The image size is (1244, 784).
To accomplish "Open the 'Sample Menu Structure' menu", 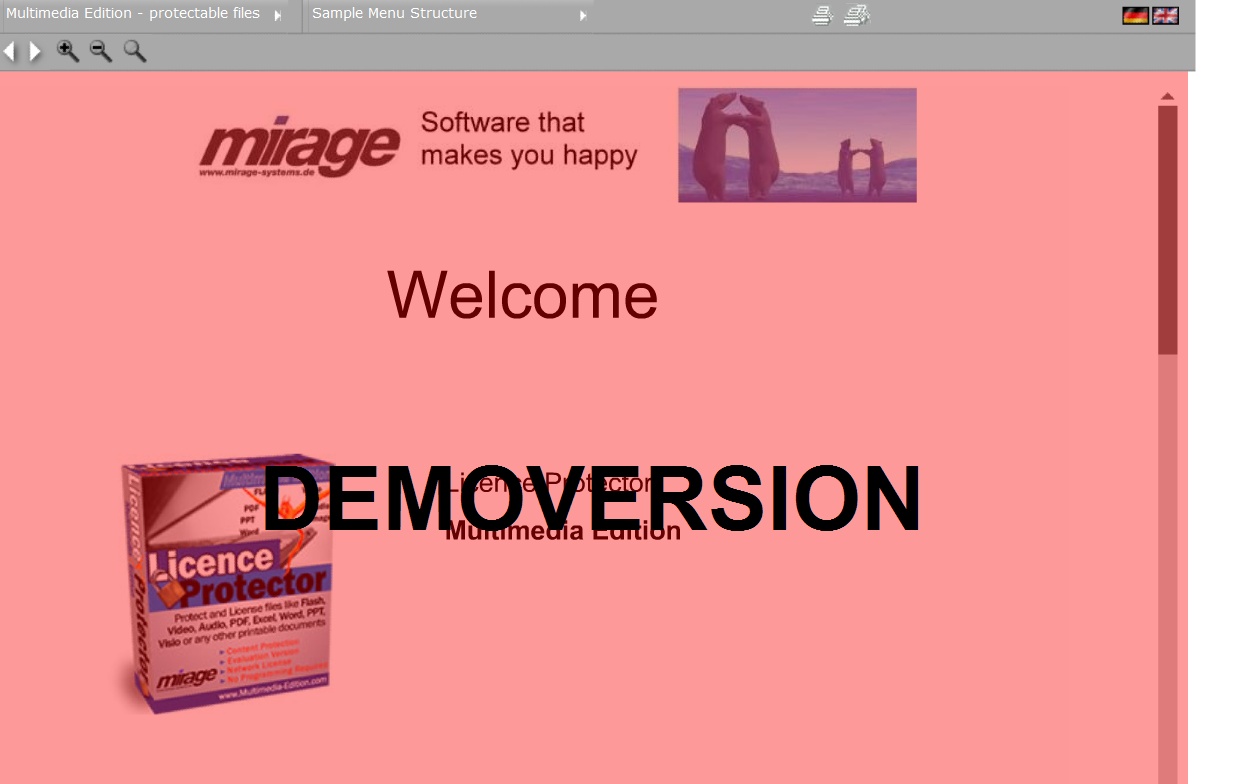I will click(x=448, y=14).
